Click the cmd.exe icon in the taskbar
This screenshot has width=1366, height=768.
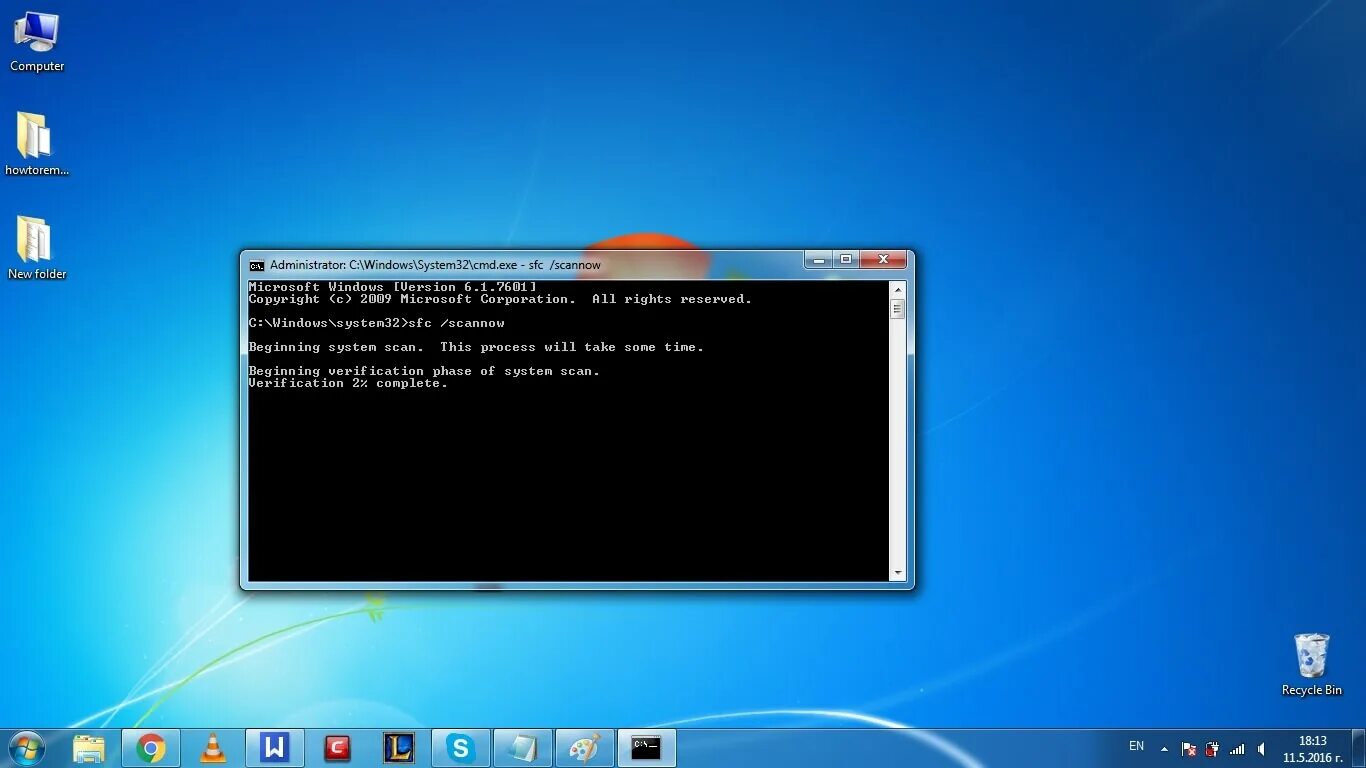tap(646, 747)
